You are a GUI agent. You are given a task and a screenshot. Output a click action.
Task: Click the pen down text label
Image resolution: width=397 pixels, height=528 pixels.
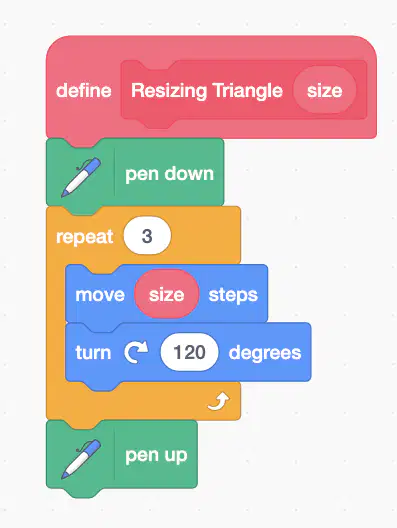(x=169, y=174)
